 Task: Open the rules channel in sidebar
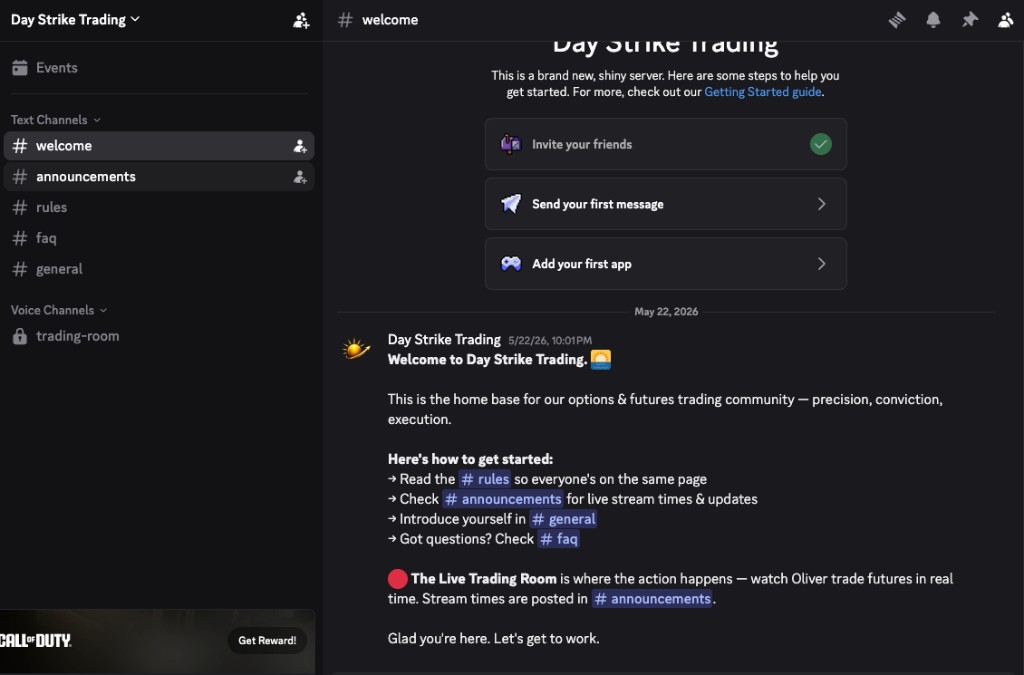click(x=159, y=207)
